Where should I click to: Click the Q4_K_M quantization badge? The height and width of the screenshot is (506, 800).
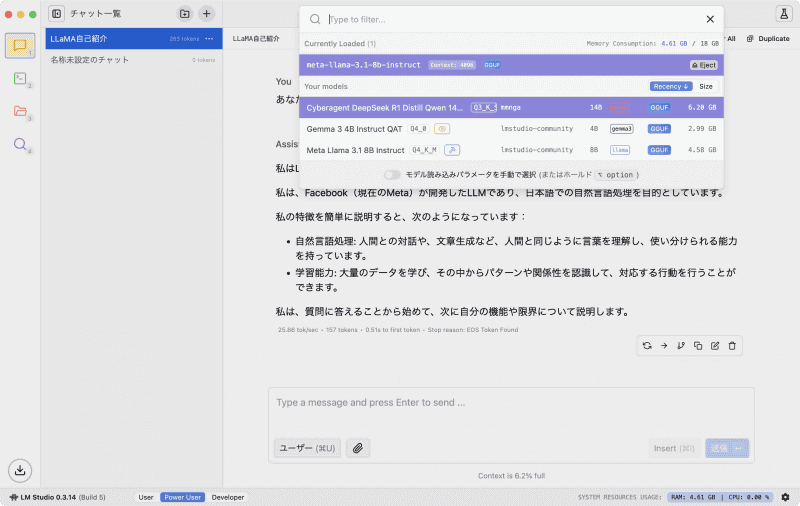(x=424, y=150)
